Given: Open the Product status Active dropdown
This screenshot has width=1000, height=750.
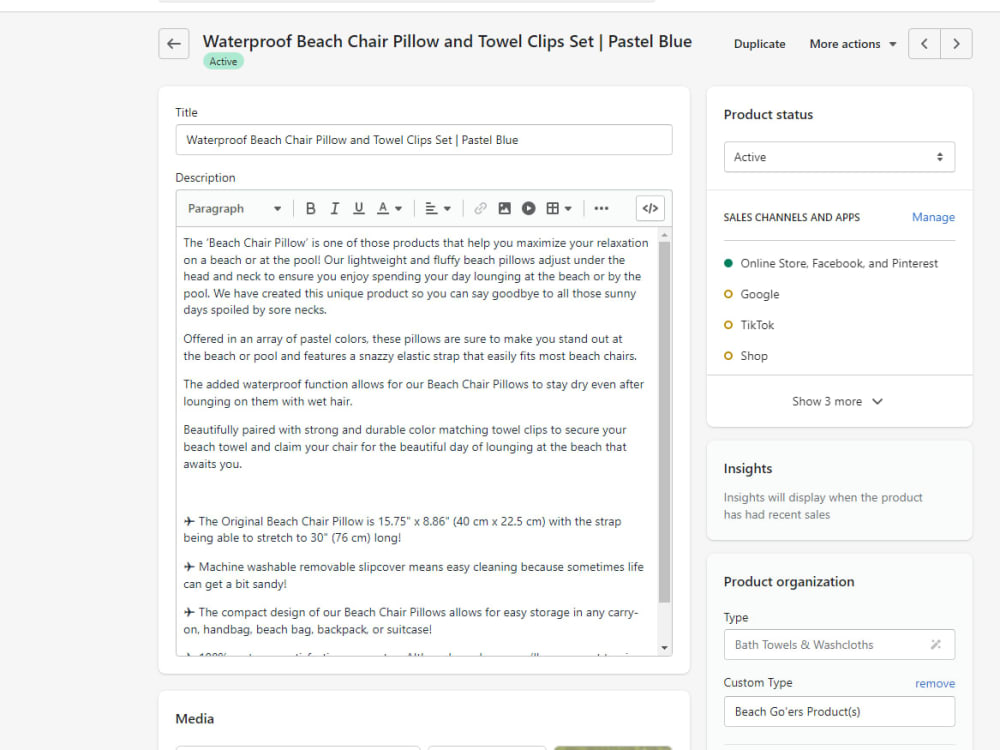Looking at the screenshot, I should click(x=839, y=157).
